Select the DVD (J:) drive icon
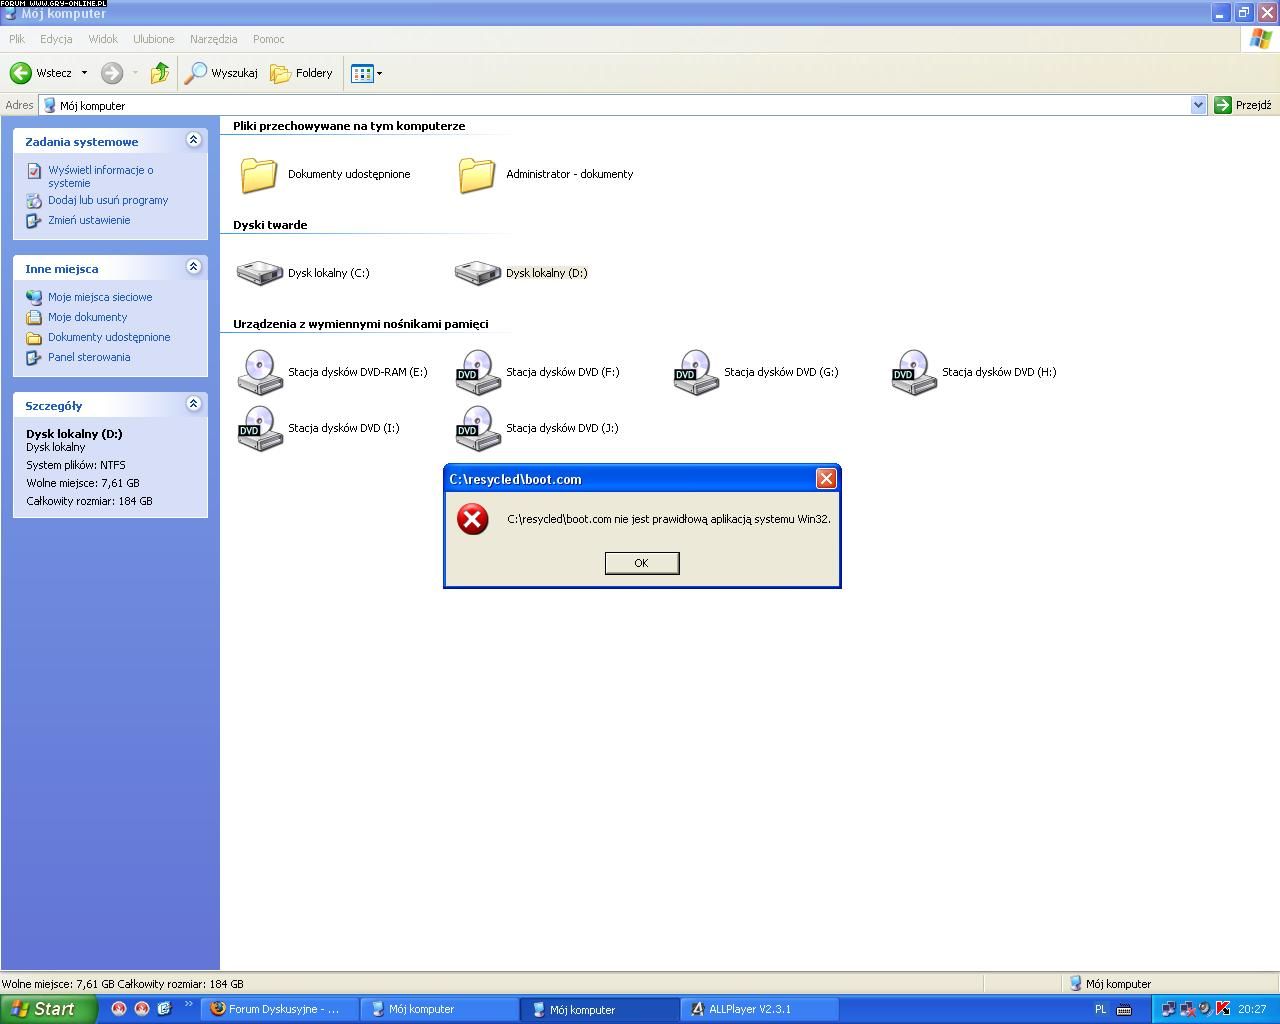 pyautogui.click(x=478, y=428)
